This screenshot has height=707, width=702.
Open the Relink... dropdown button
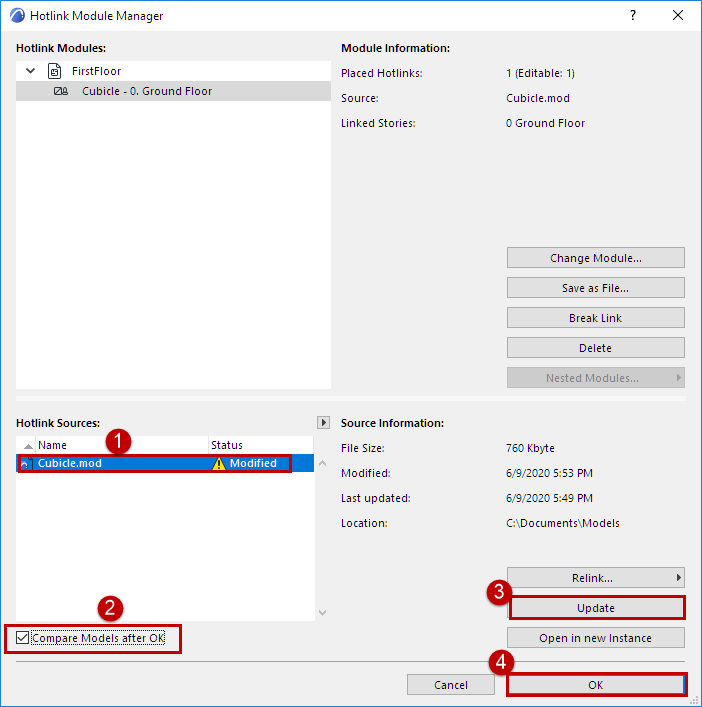point(596,578)
